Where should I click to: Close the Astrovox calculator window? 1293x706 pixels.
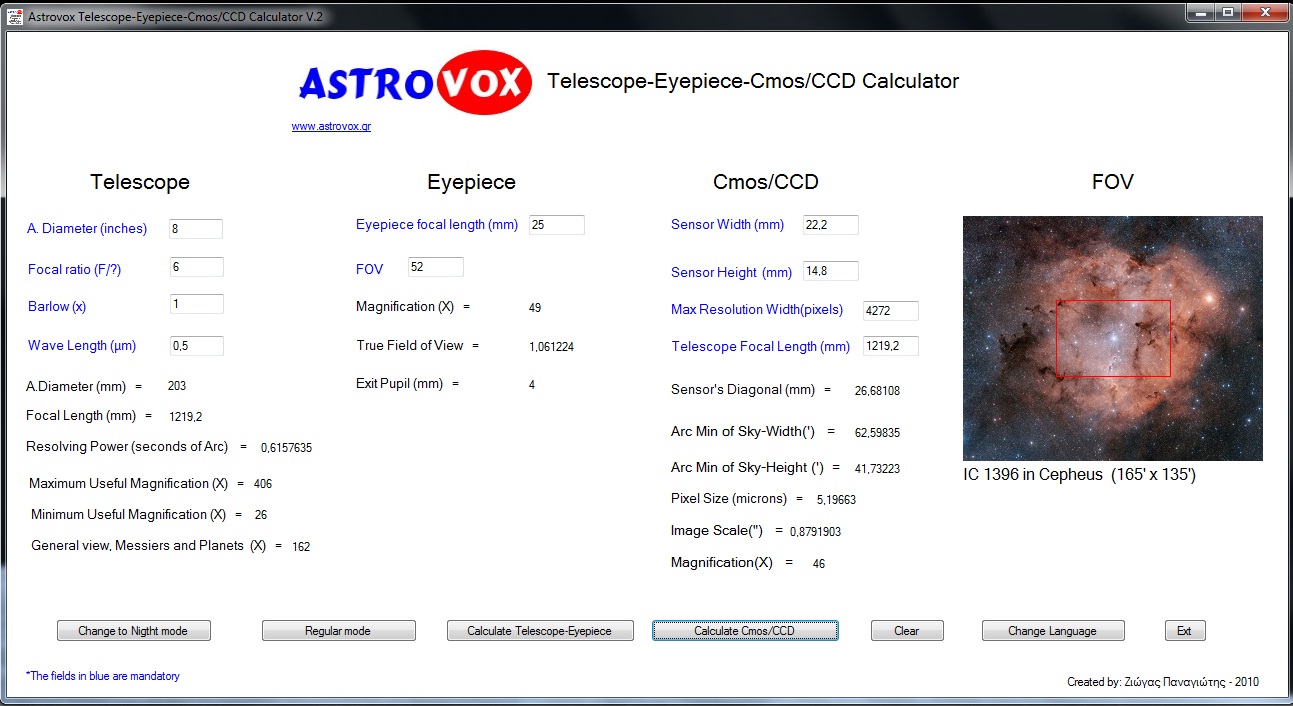(1263, 13)
